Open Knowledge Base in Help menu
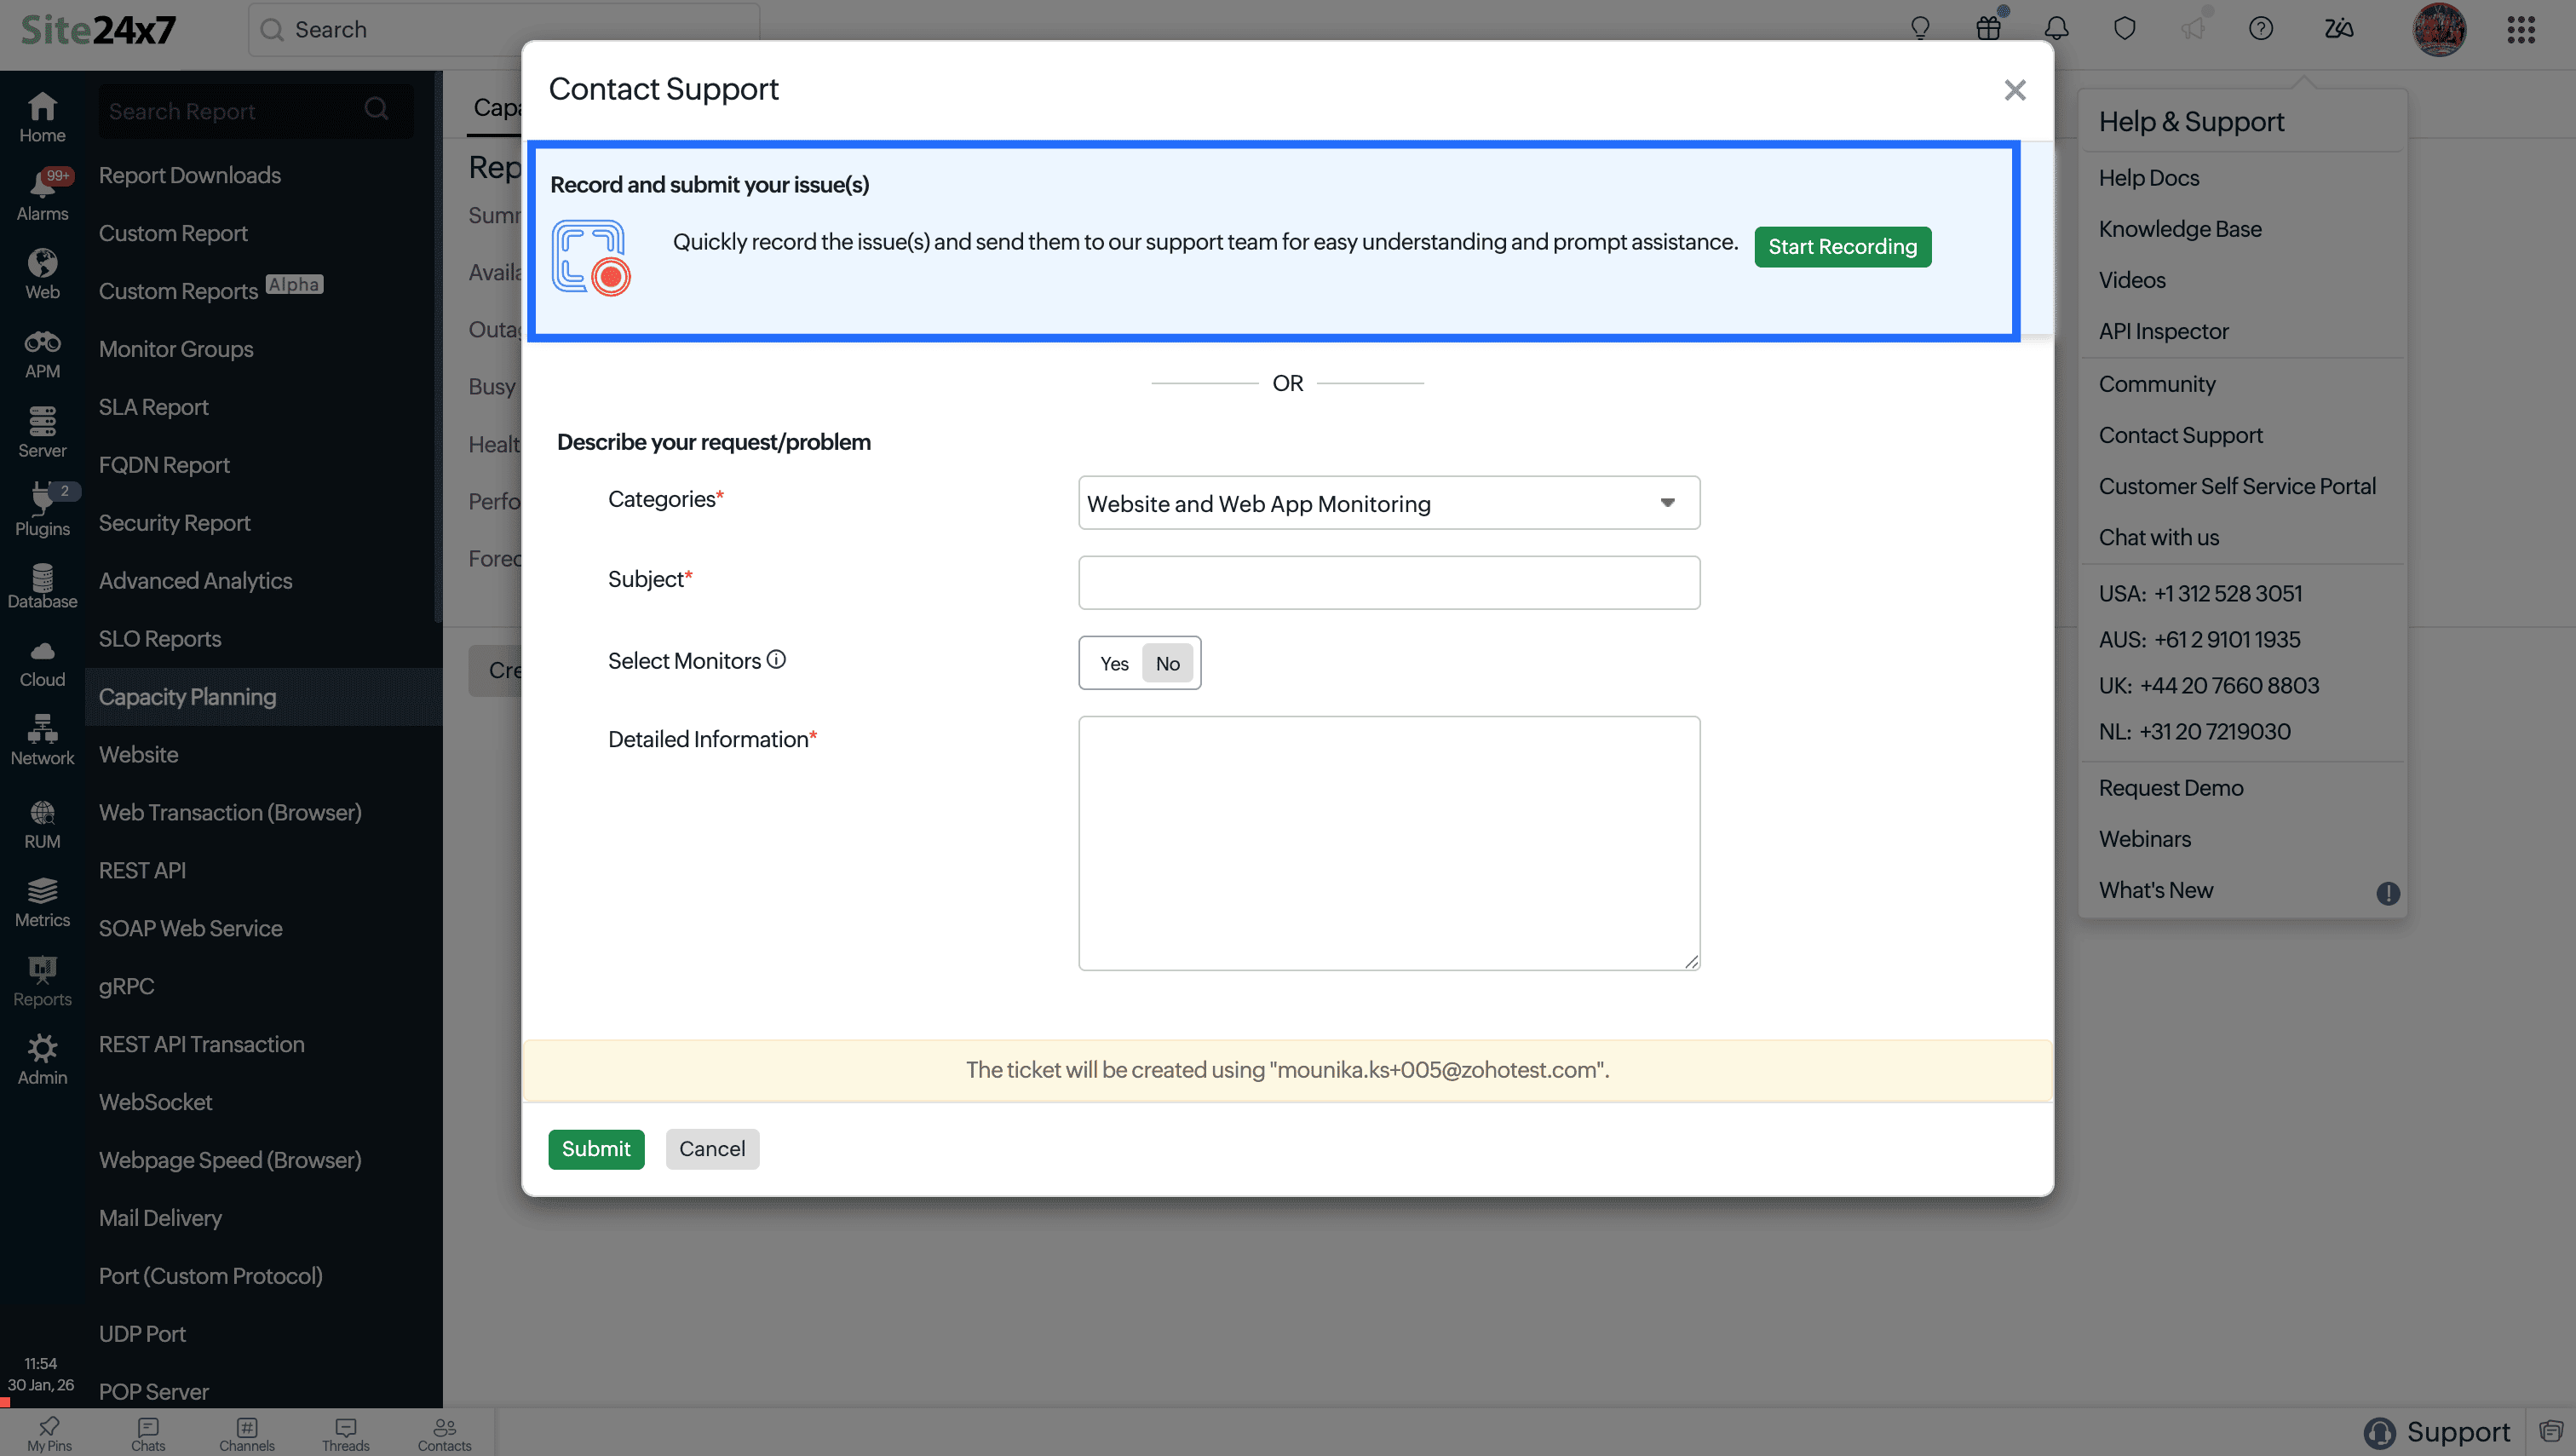The image size is (2576, 1456). 2179,229
